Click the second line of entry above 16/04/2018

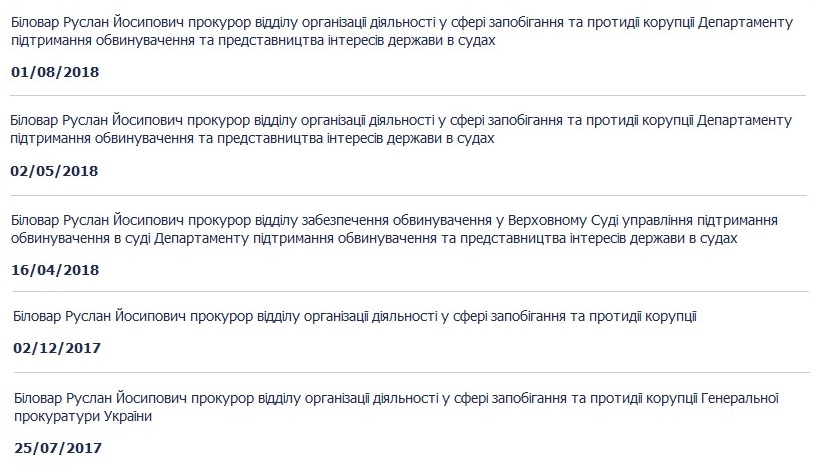[x=374, y=238]
